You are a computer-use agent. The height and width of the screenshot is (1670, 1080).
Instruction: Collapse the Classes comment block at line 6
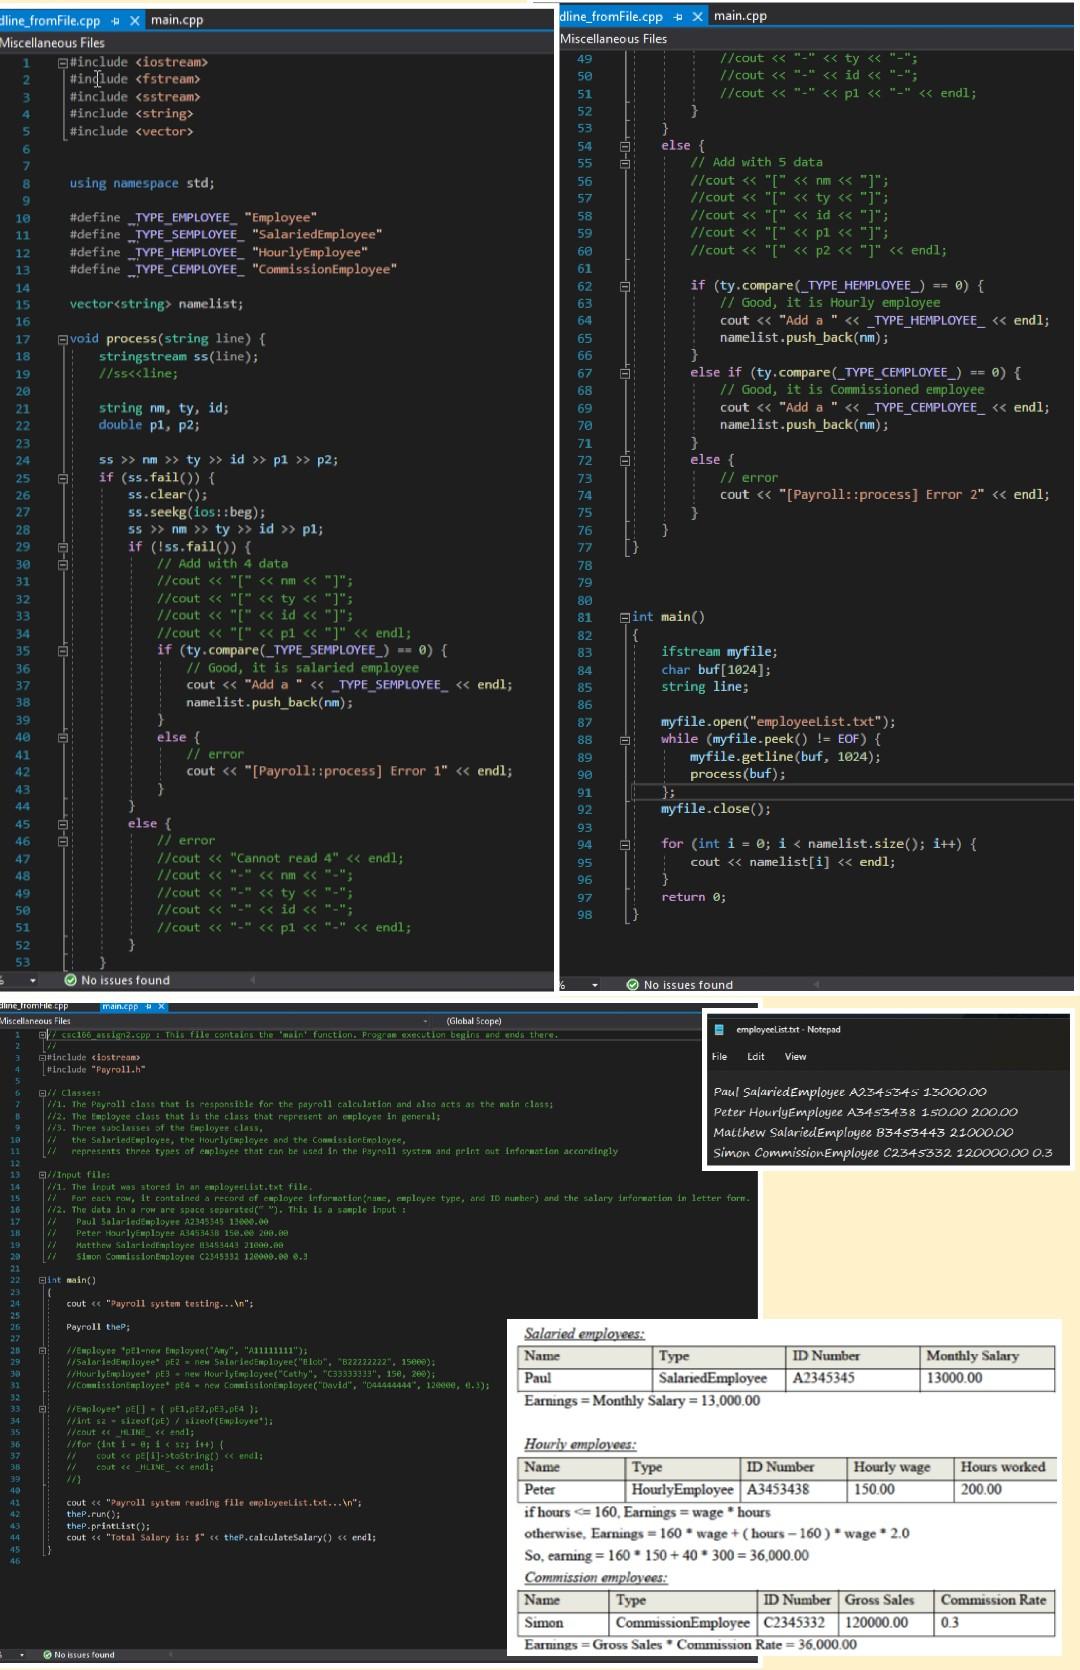tap(42, 1093)
